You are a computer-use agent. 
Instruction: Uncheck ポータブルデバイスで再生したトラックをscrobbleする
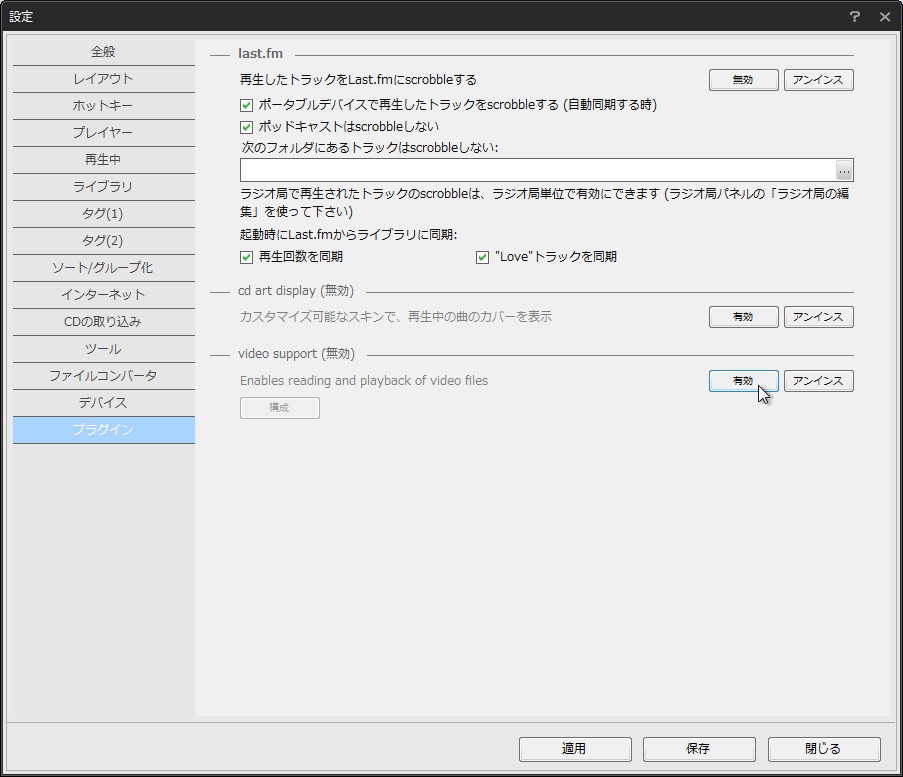(x=246, y=104)
